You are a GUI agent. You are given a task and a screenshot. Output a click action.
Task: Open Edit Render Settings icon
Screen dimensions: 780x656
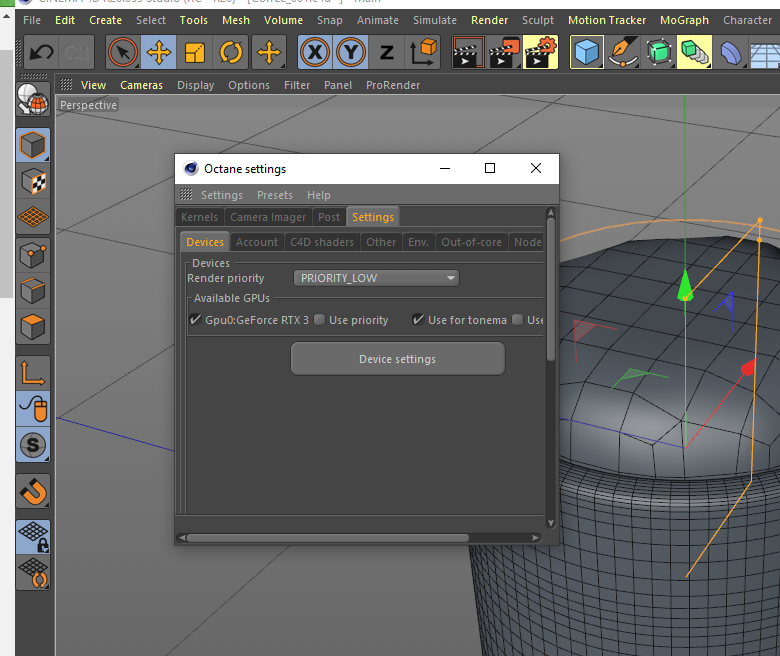[541, 52]
